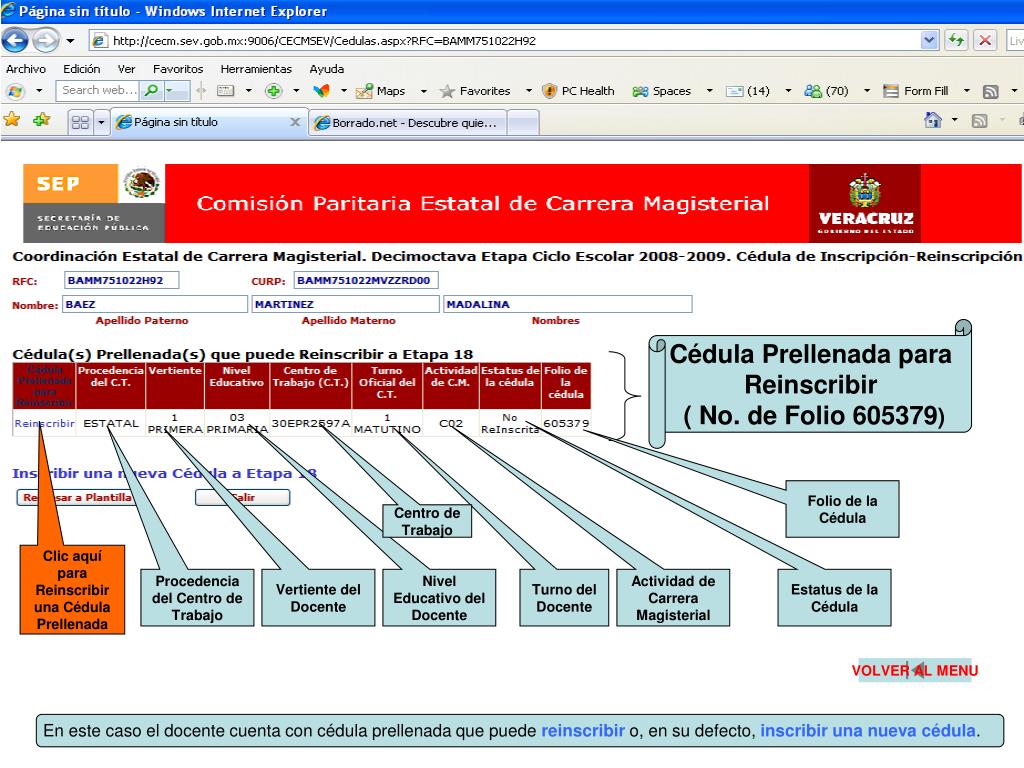Click the table cell ESTATAL
Screen dimensions: 1024x768
pyautogui.click(x=111, y=423)
